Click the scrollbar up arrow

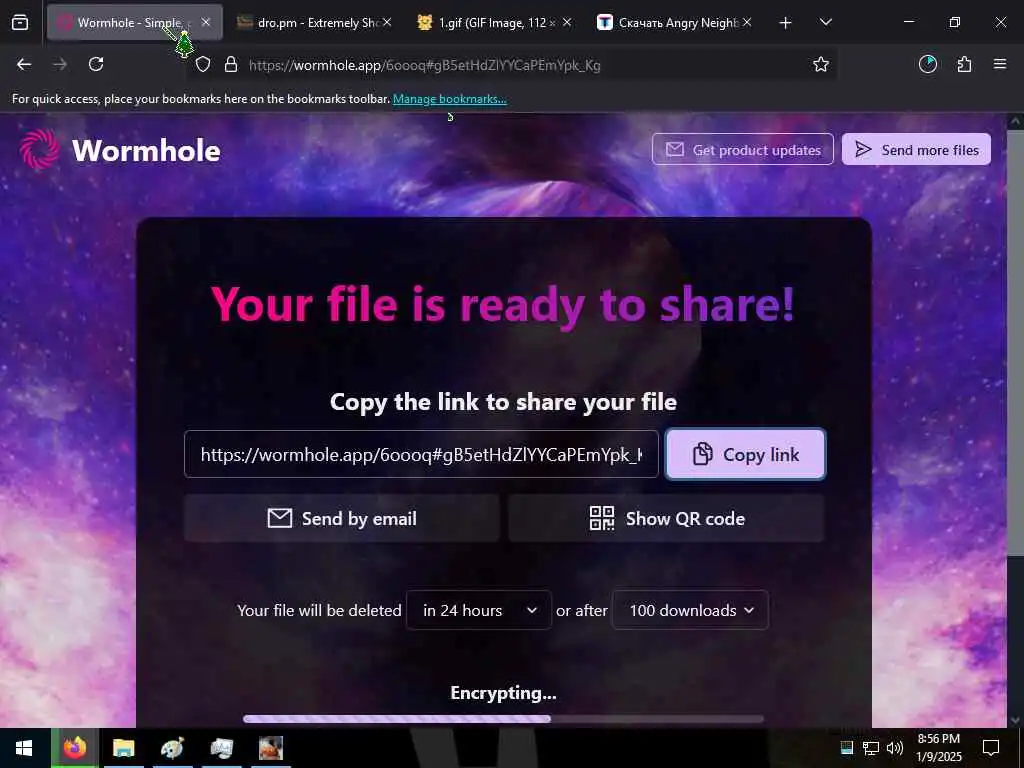(1015, 121)
